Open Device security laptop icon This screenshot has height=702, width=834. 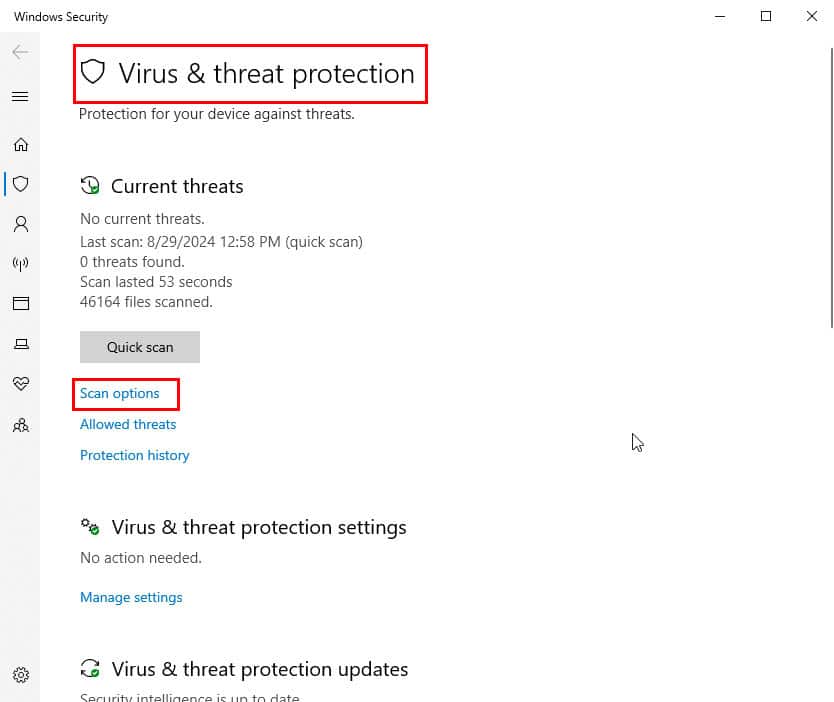point(21,344)
